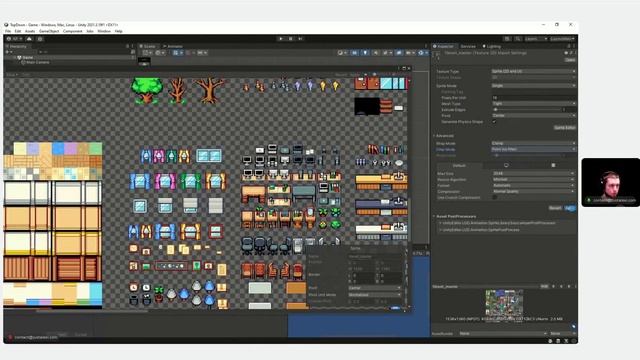640x360 pixels.
Task: Click the Pixels Per Unit field
Action: click(x=533, y=98)
